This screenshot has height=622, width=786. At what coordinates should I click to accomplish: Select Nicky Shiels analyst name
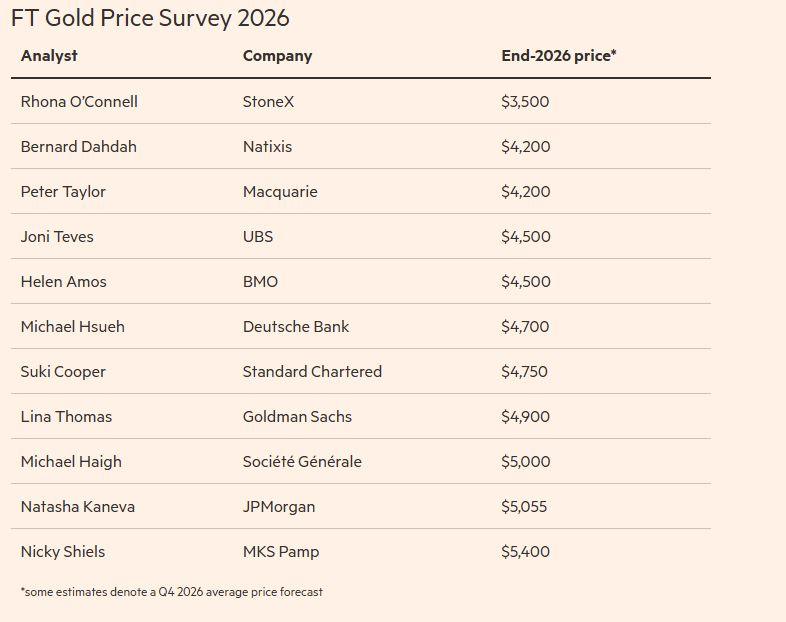click(62, 551)
